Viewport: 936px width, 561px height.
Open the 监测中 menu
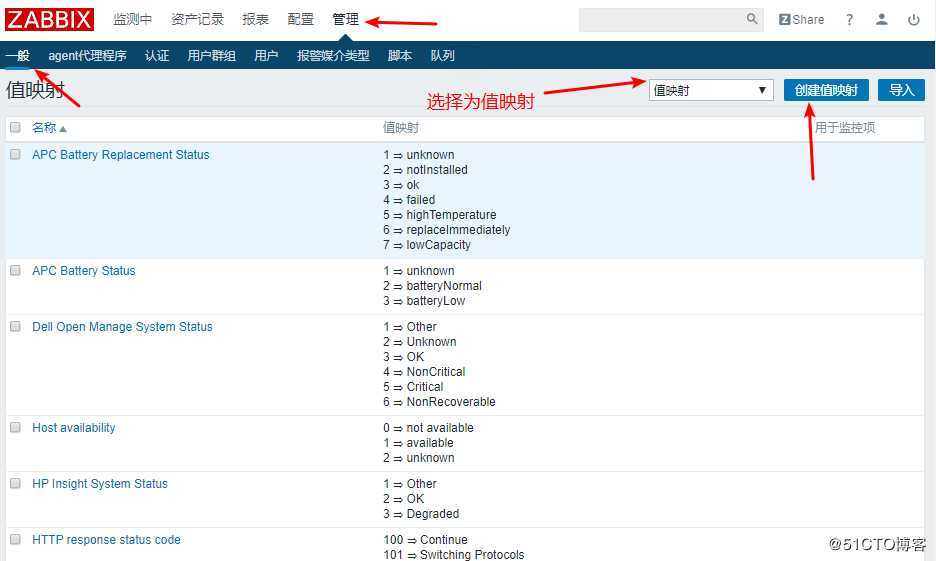pyautogui.click(x=133, y=20)
